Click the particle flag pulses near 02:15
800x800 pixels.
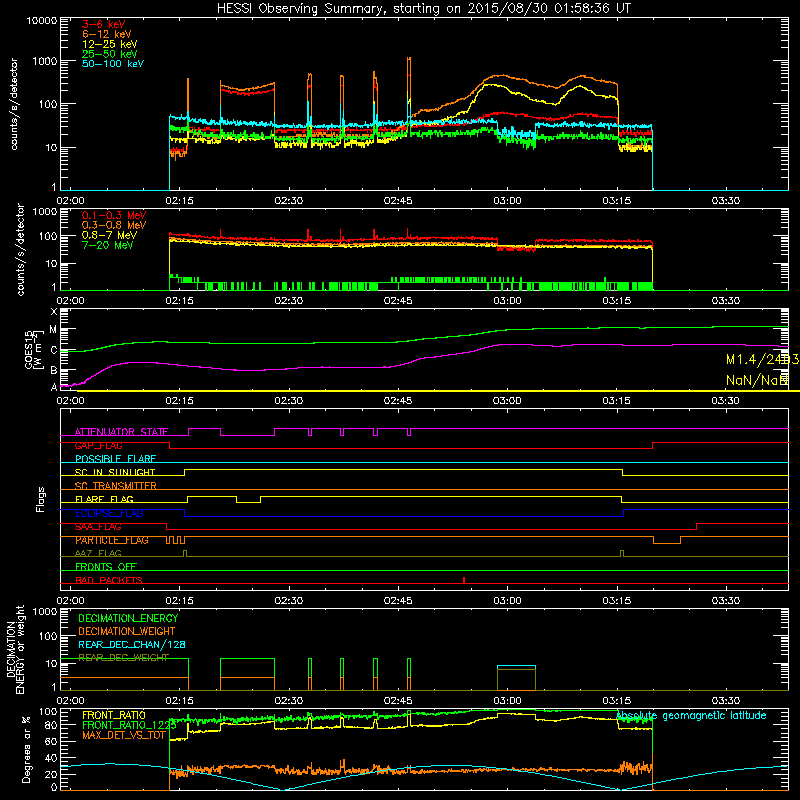pyautogui.click(x=176, y=540)
